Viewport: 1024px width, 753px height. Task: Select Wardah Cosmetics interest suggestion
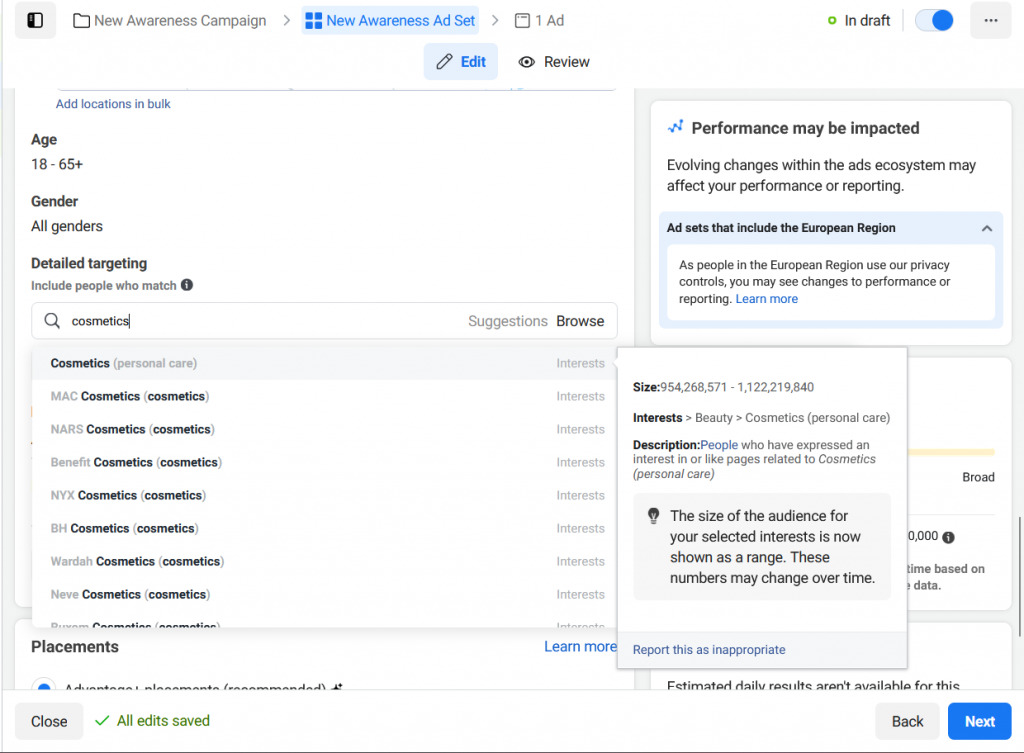[x=324, y=561]
